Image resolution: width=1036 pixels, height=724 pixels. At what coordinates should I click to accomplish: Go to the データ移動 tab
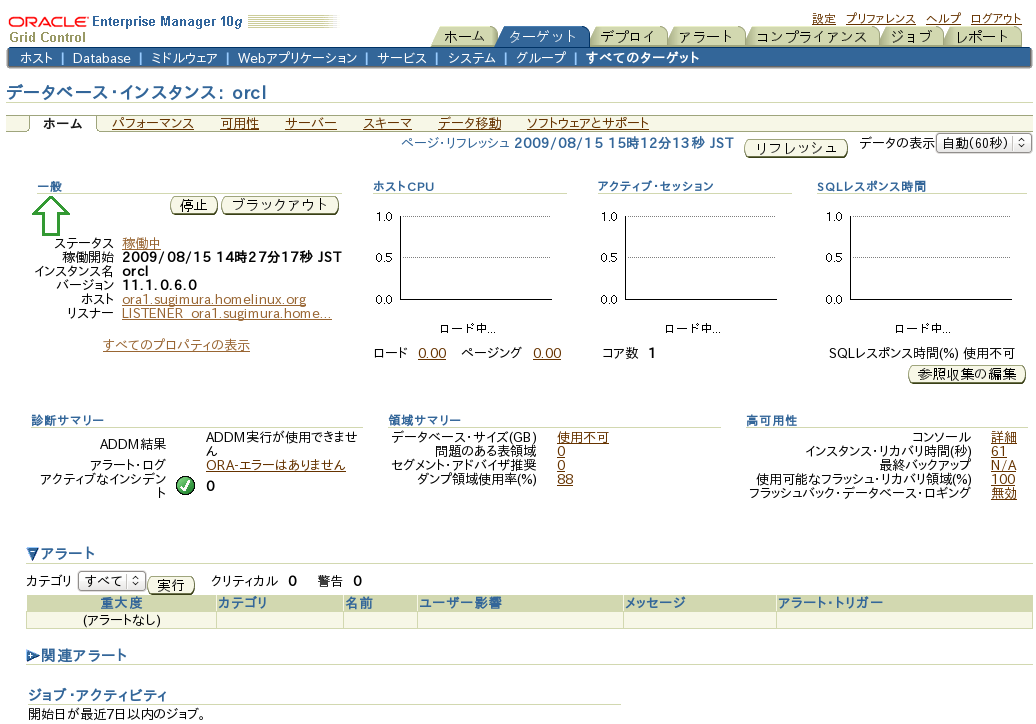(x=470, y=124)
